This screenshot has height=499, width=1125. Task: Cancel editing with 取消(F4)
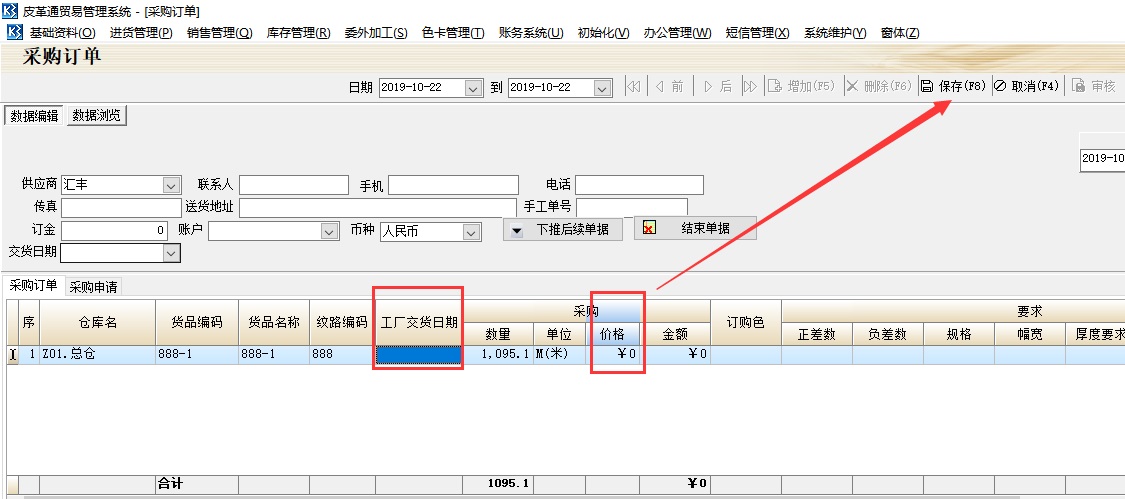point(1027,86)
